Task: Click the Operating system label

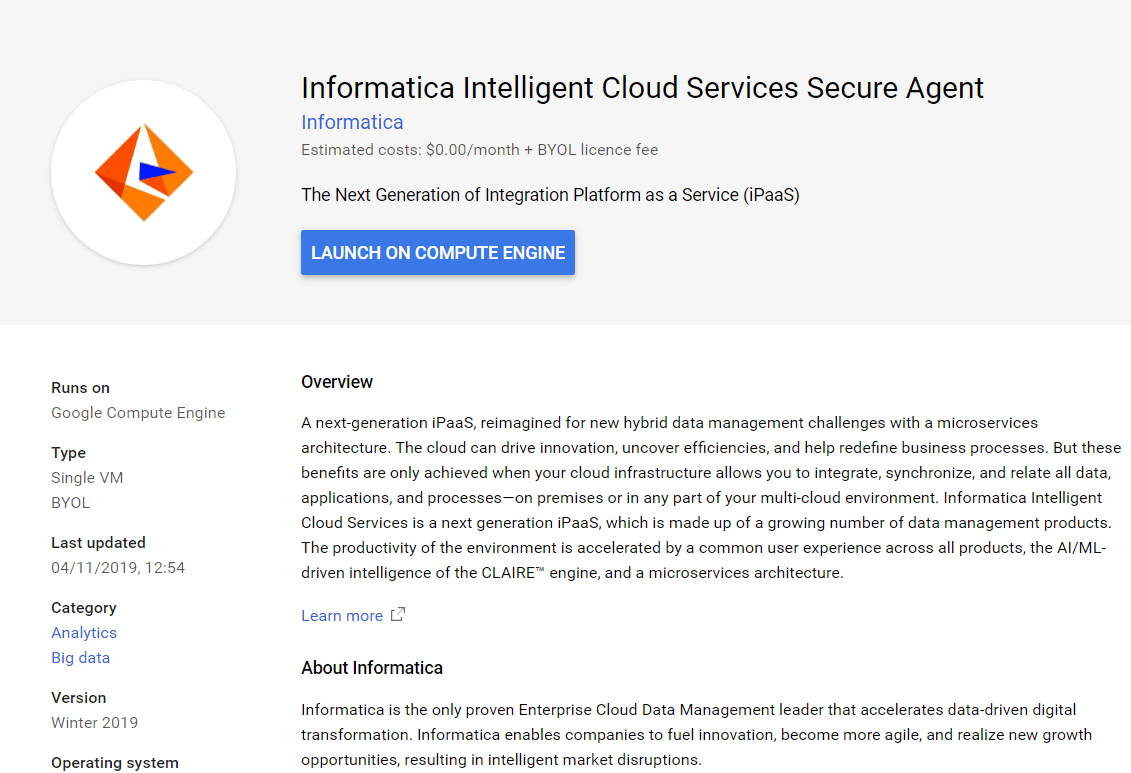Action: [114, 762]
